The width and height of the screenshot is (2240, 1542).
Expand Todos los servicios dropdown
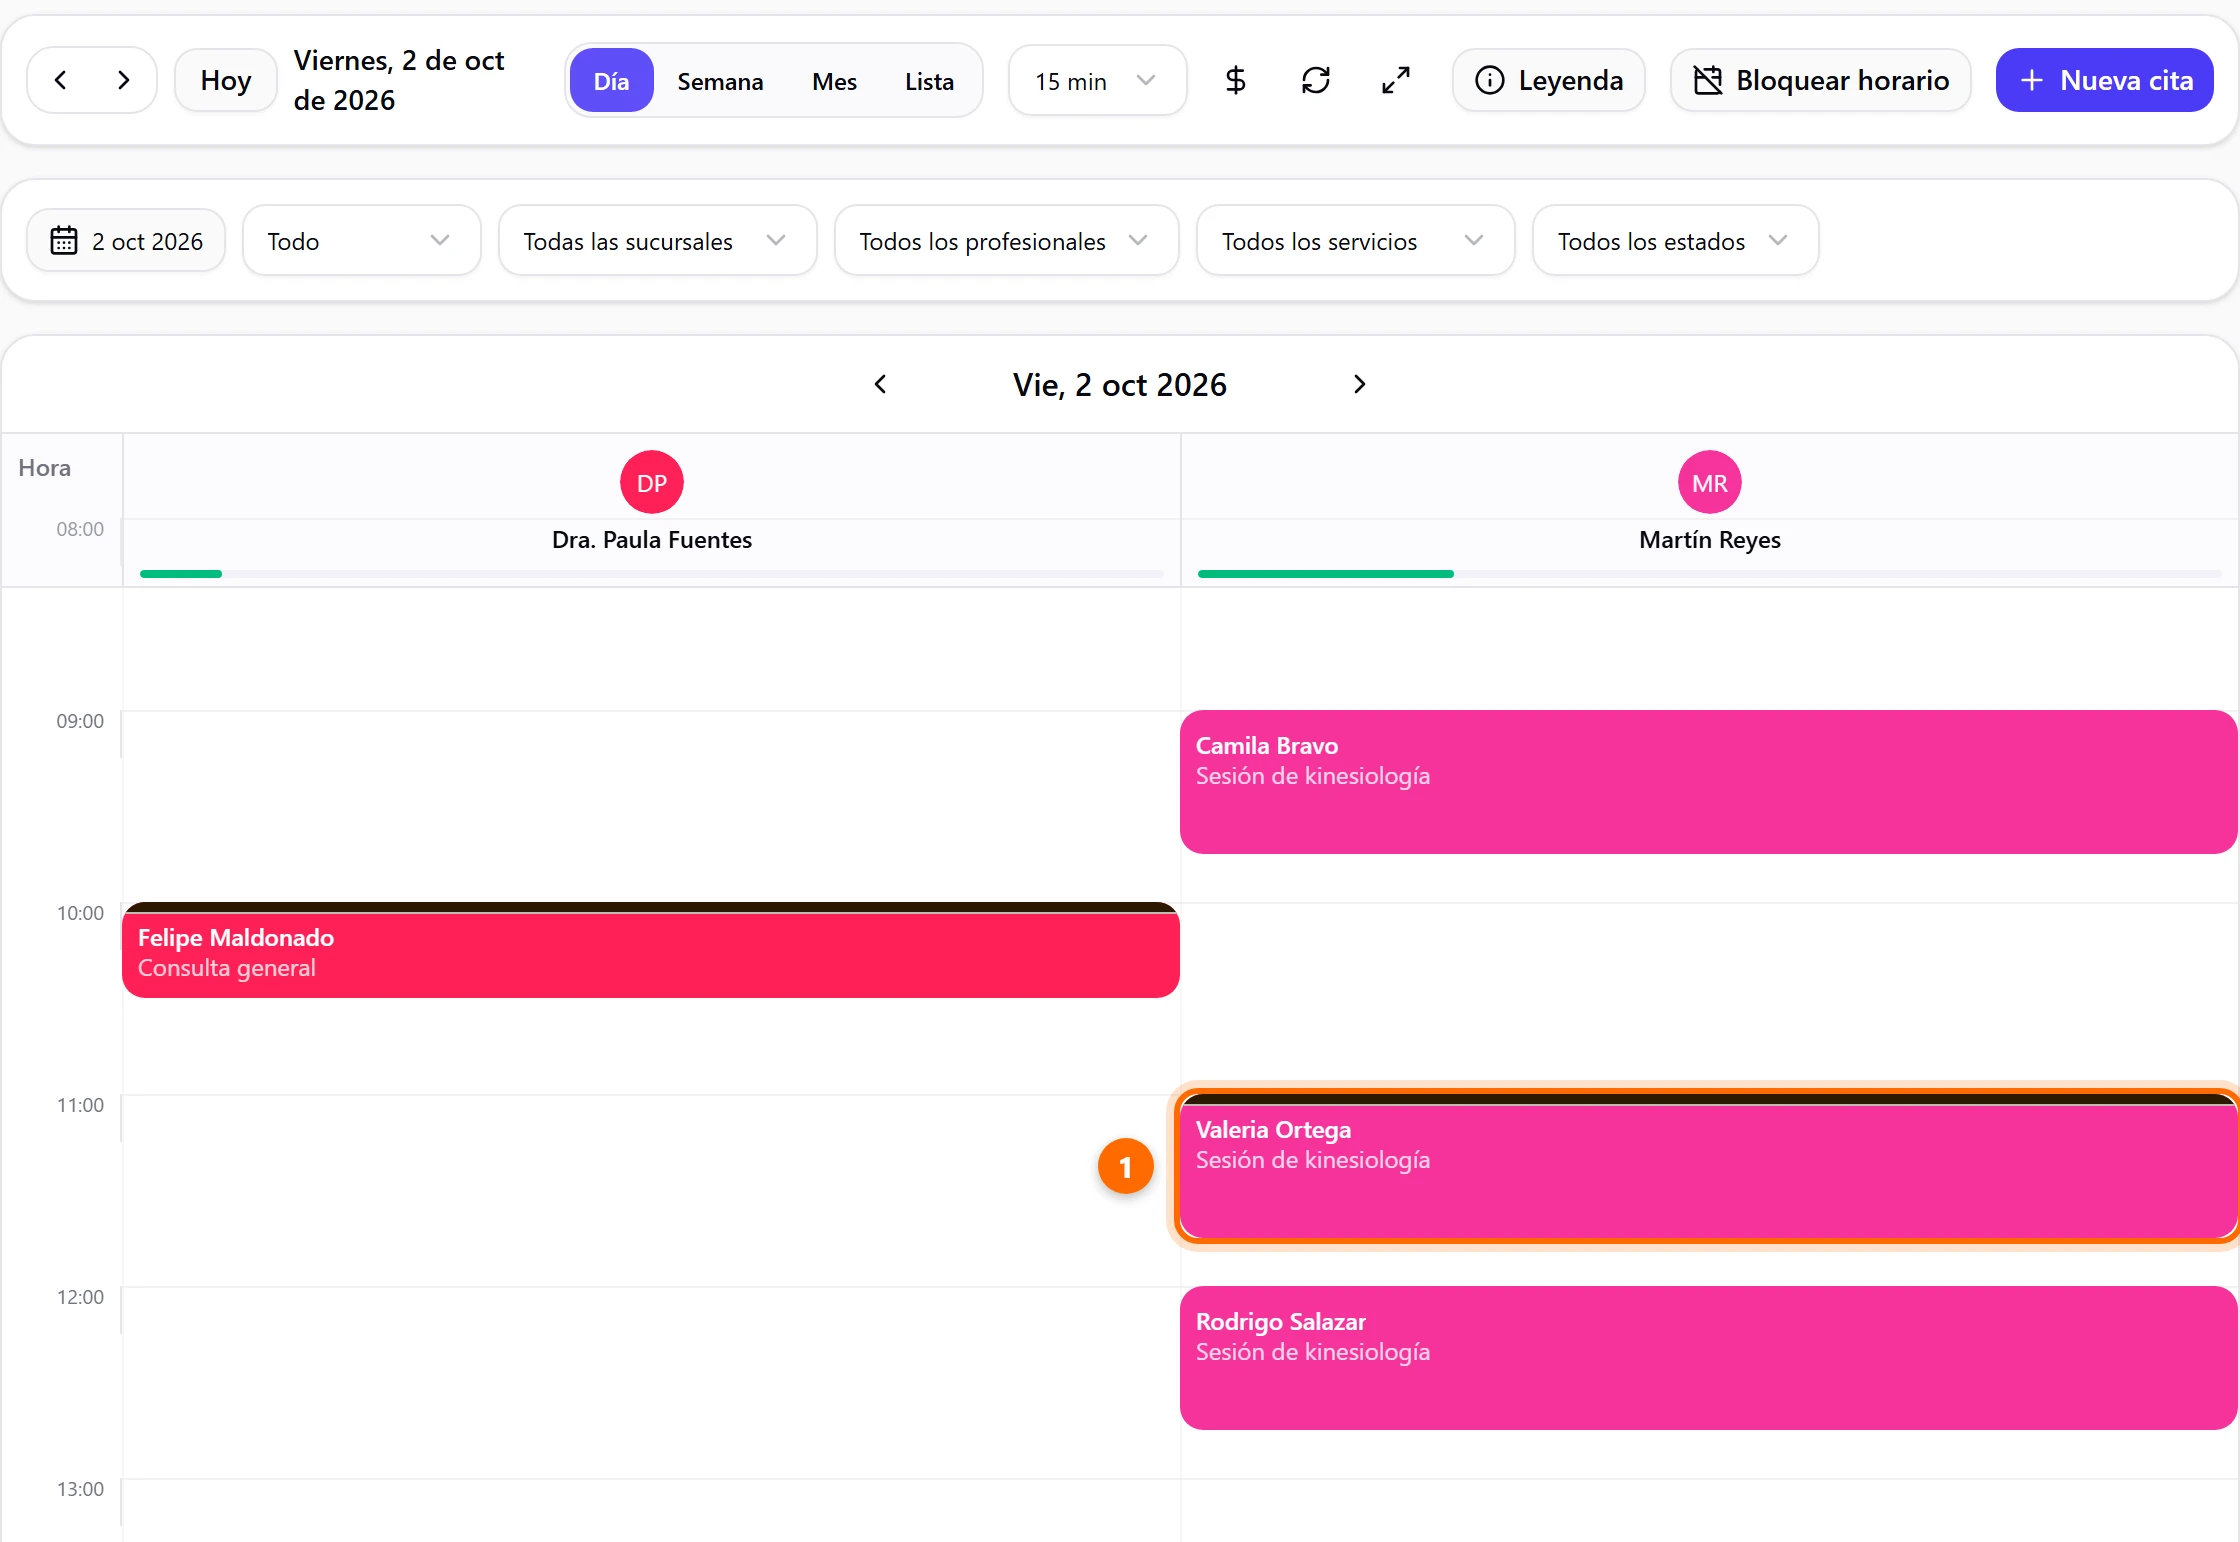tap(1355, 241)
